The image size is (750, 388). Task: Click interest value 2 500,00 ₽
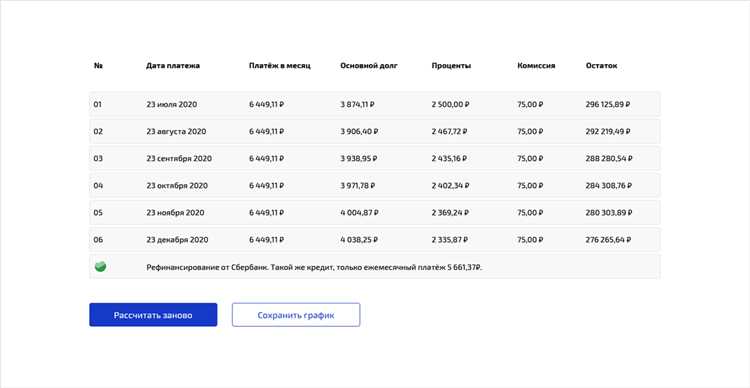451,104
